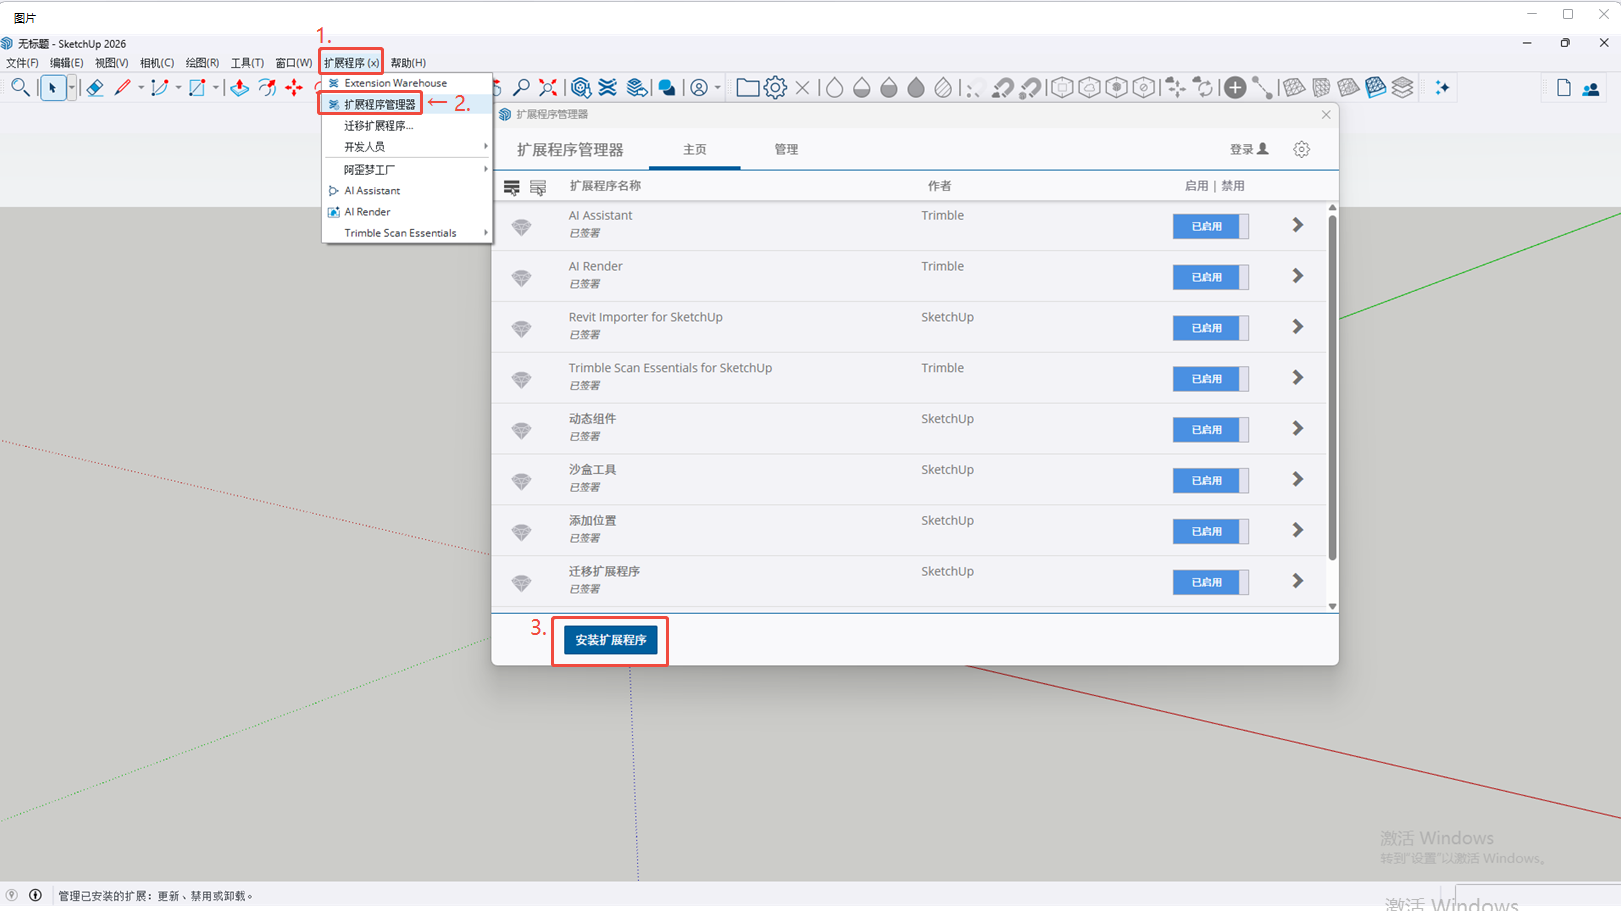Open the Trimble Scan Essentials submenu
This screenshot has height=911, width=1621.
pos(407,233)
